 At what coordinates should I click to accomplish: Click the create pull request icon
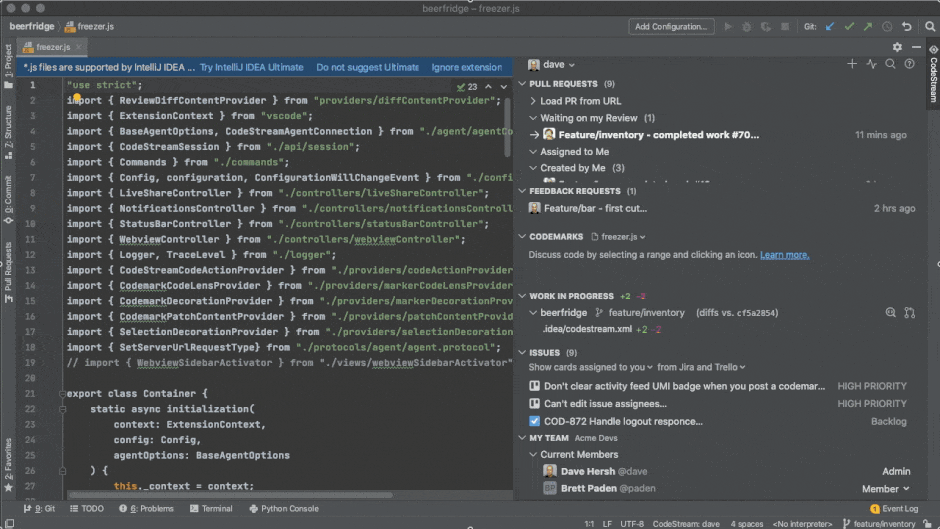point(909,312)
